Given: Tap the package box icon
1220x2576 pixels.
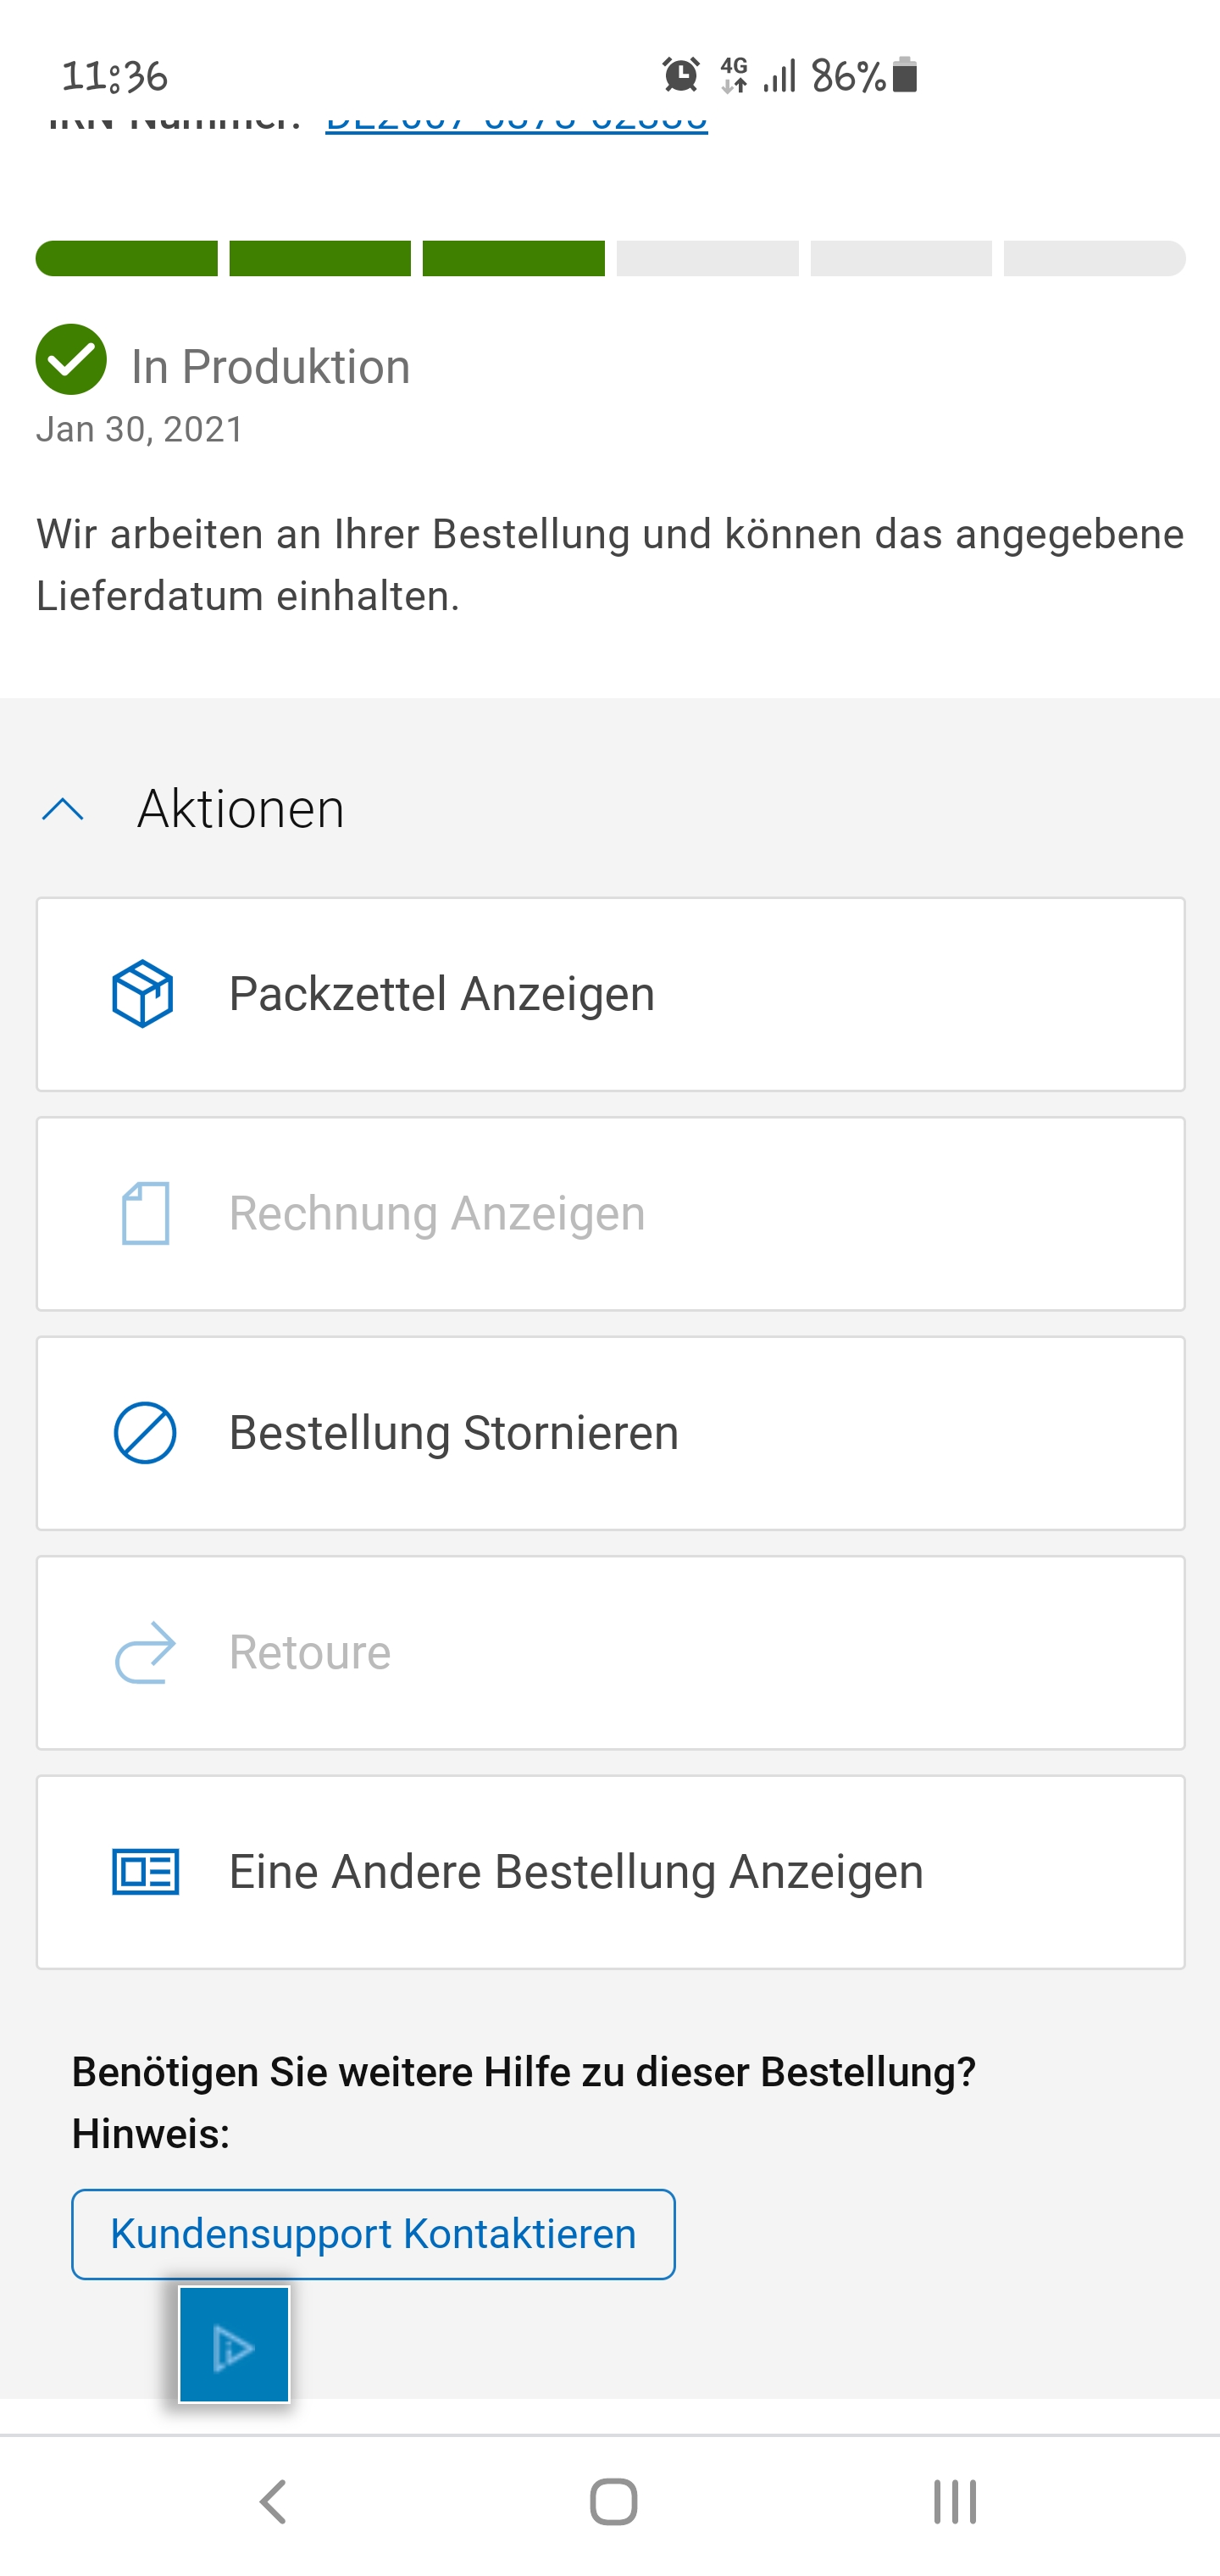Looking at the screenshot, I should [142, 994].
